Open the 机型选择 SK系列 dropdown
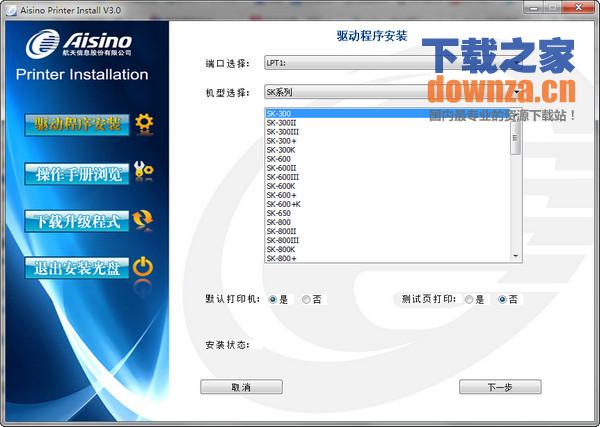600x427 pixels. point(393,92)
